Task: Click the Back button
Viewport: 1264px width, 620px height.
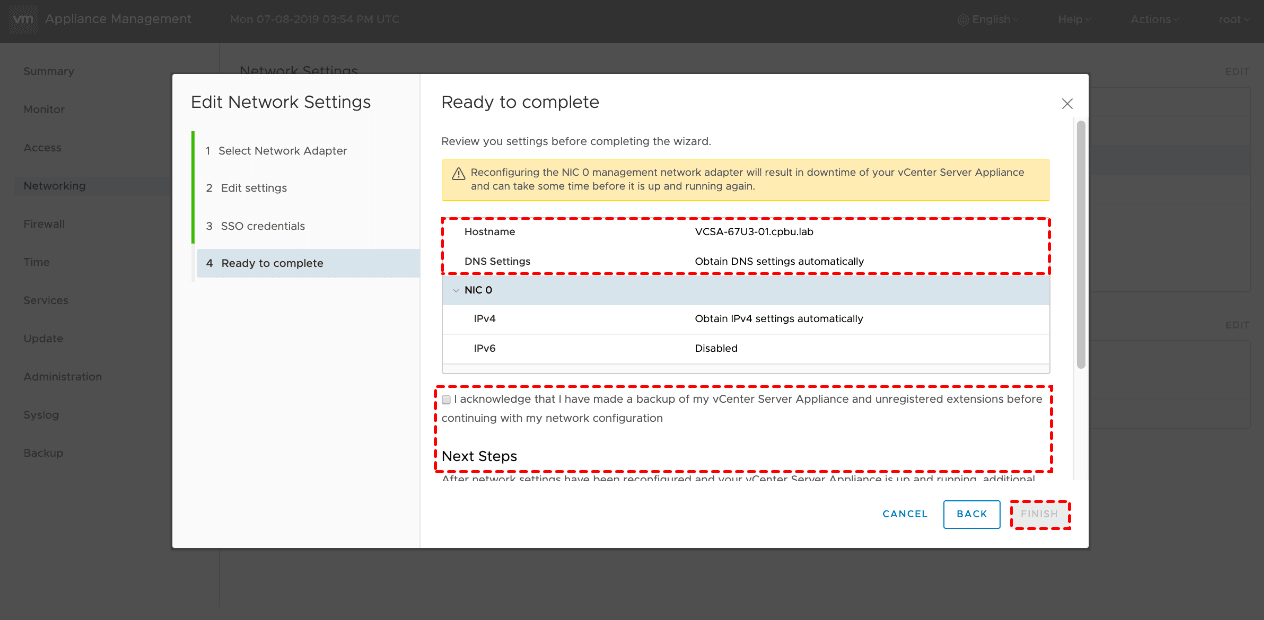Action: [971, 514]
